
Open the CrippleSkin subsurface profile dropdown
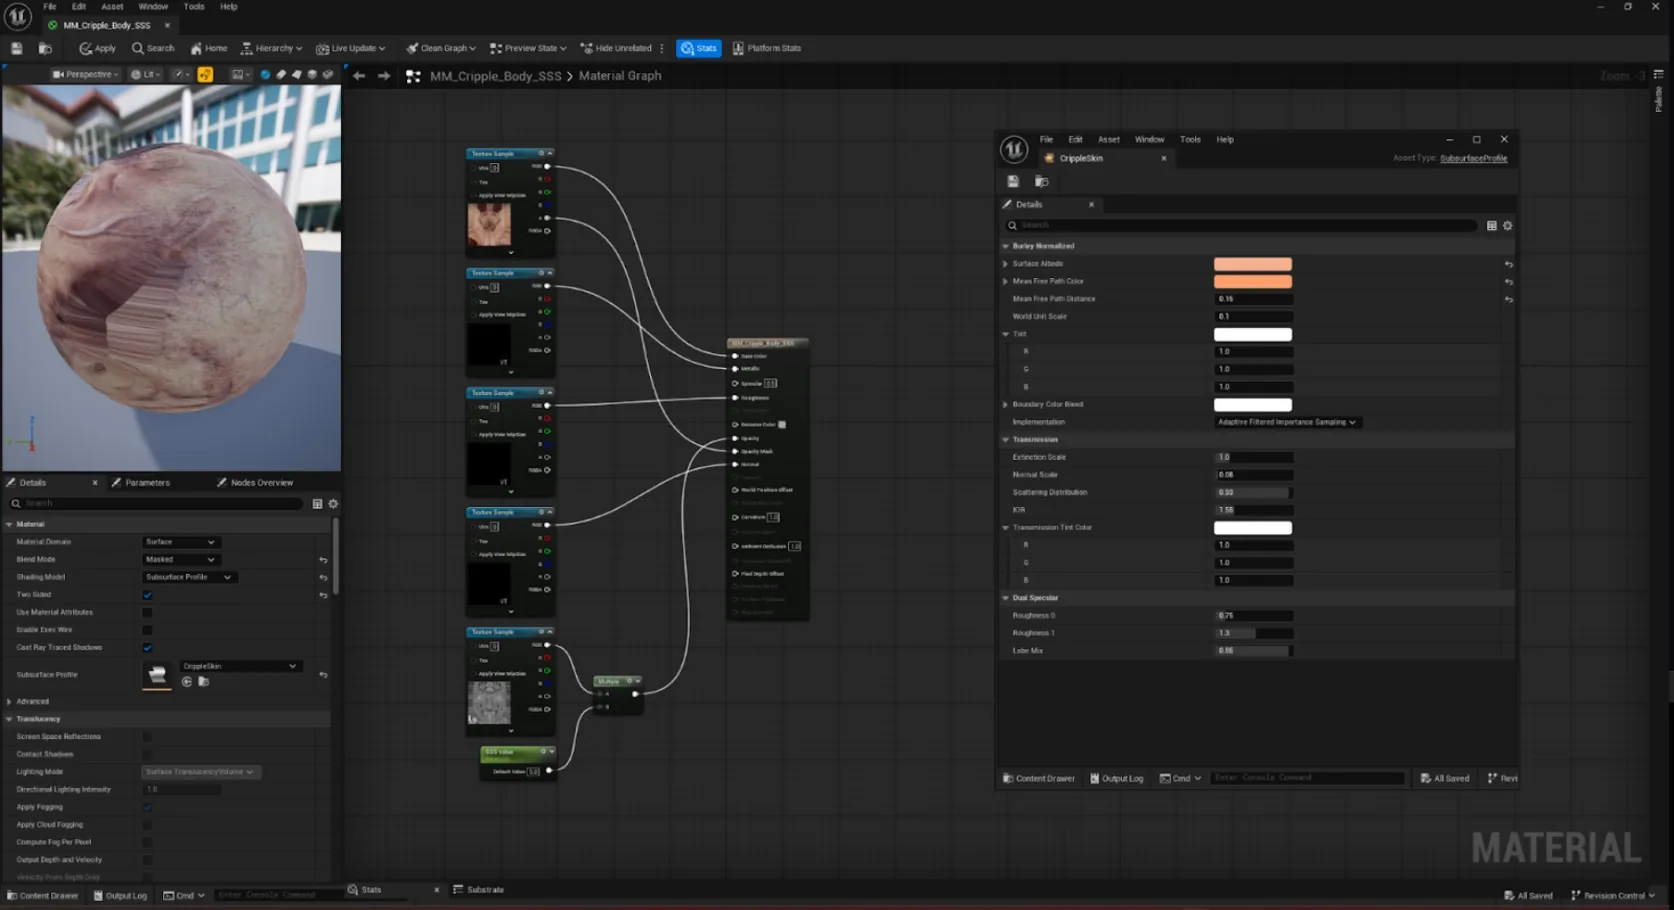pos(239,666)
